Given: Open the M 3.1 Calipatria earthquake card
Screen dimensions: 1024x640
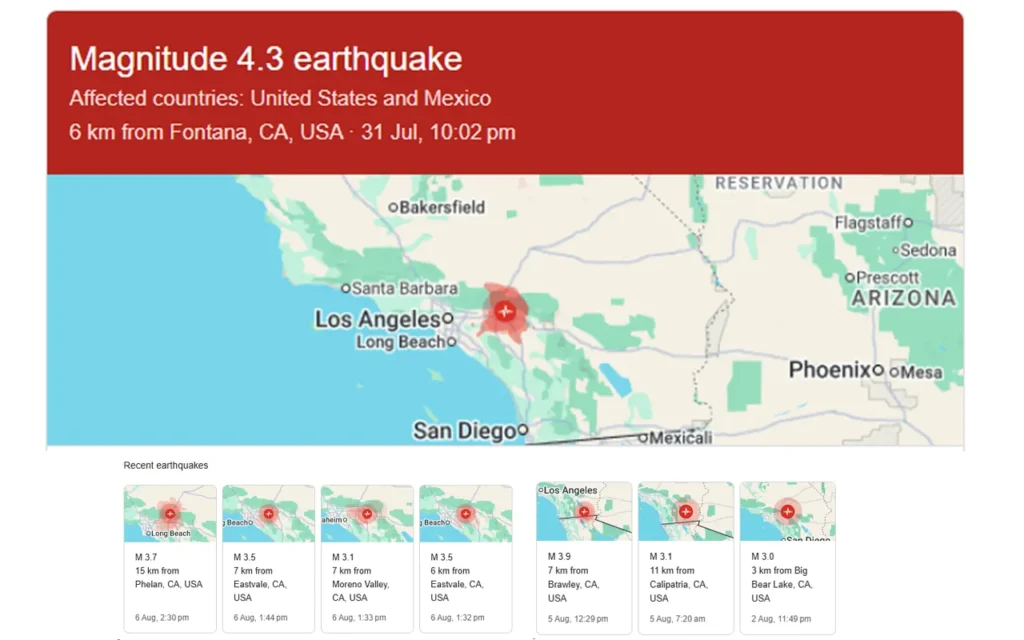Looking at the screenshot, I should pyautogui.click(x=686, y=558).
